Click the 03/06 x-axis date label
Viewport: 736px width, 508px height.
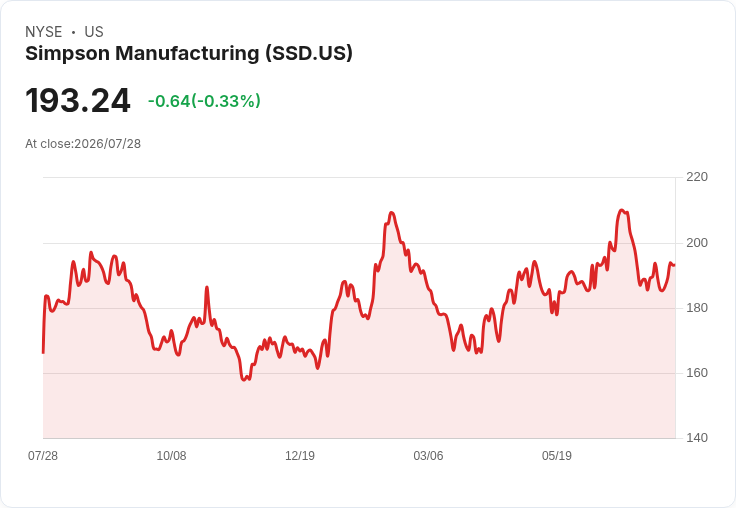coord(428,456)
